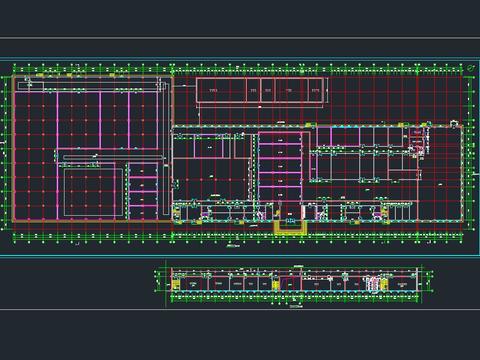Click the stacked magenta rooms in center

point(280,165)
